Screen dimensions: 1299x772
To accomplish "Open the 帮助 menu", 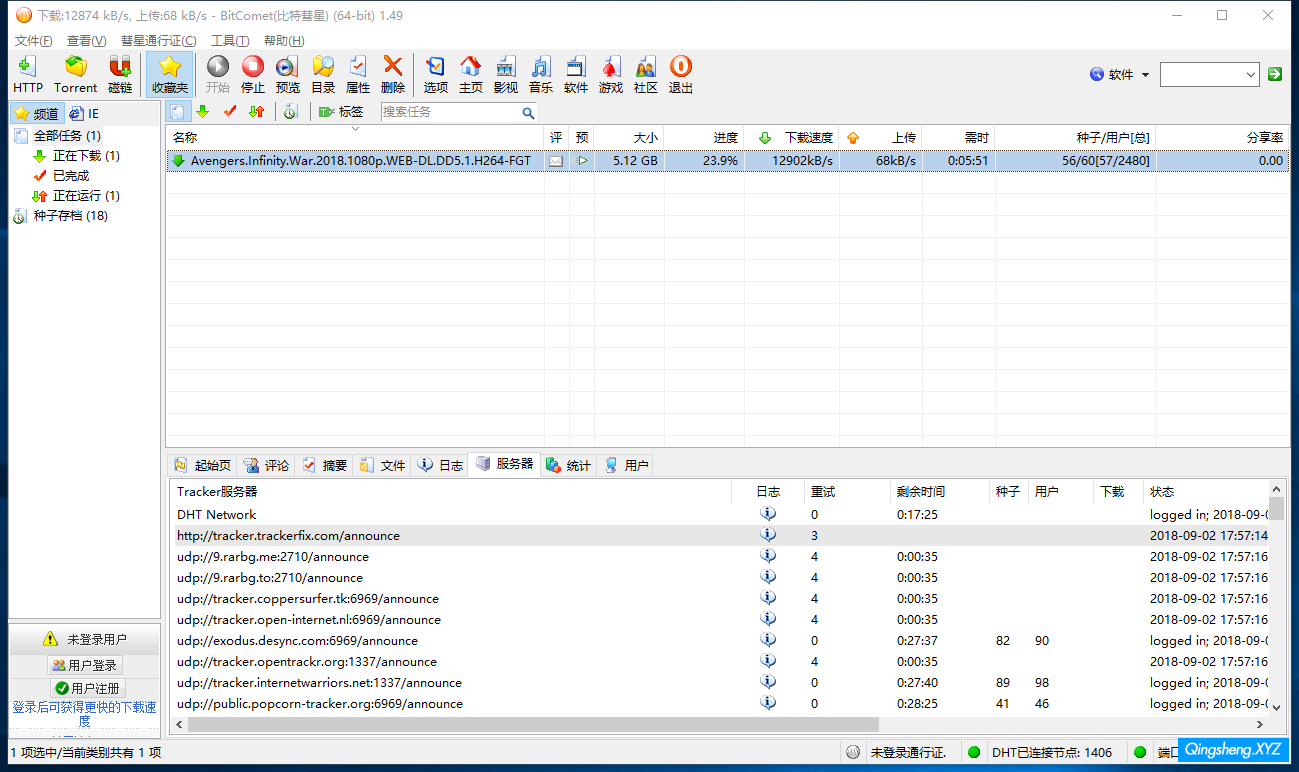I will click(x=284, y=41).
